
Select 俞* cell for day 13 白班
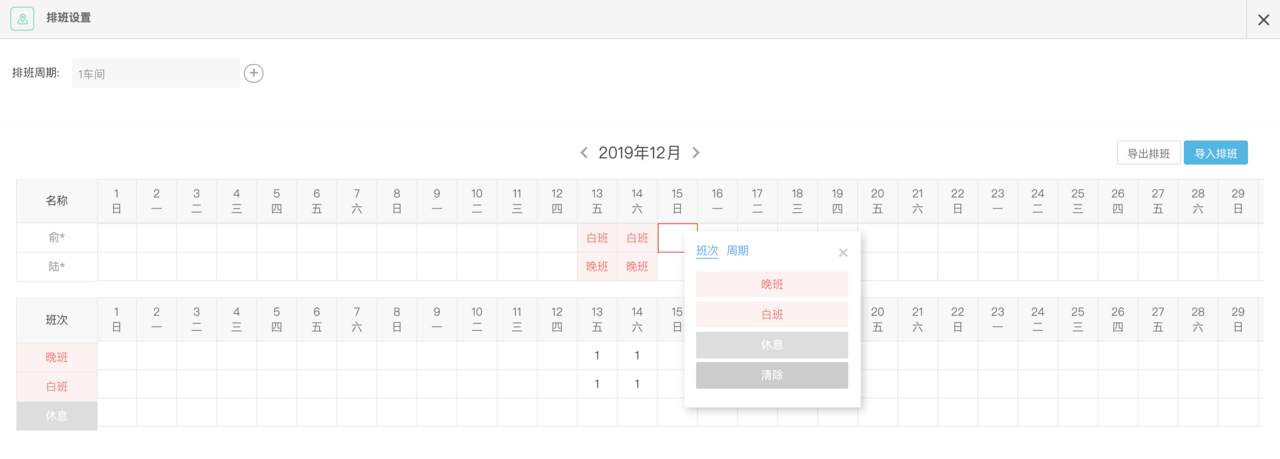pos(597,238)
